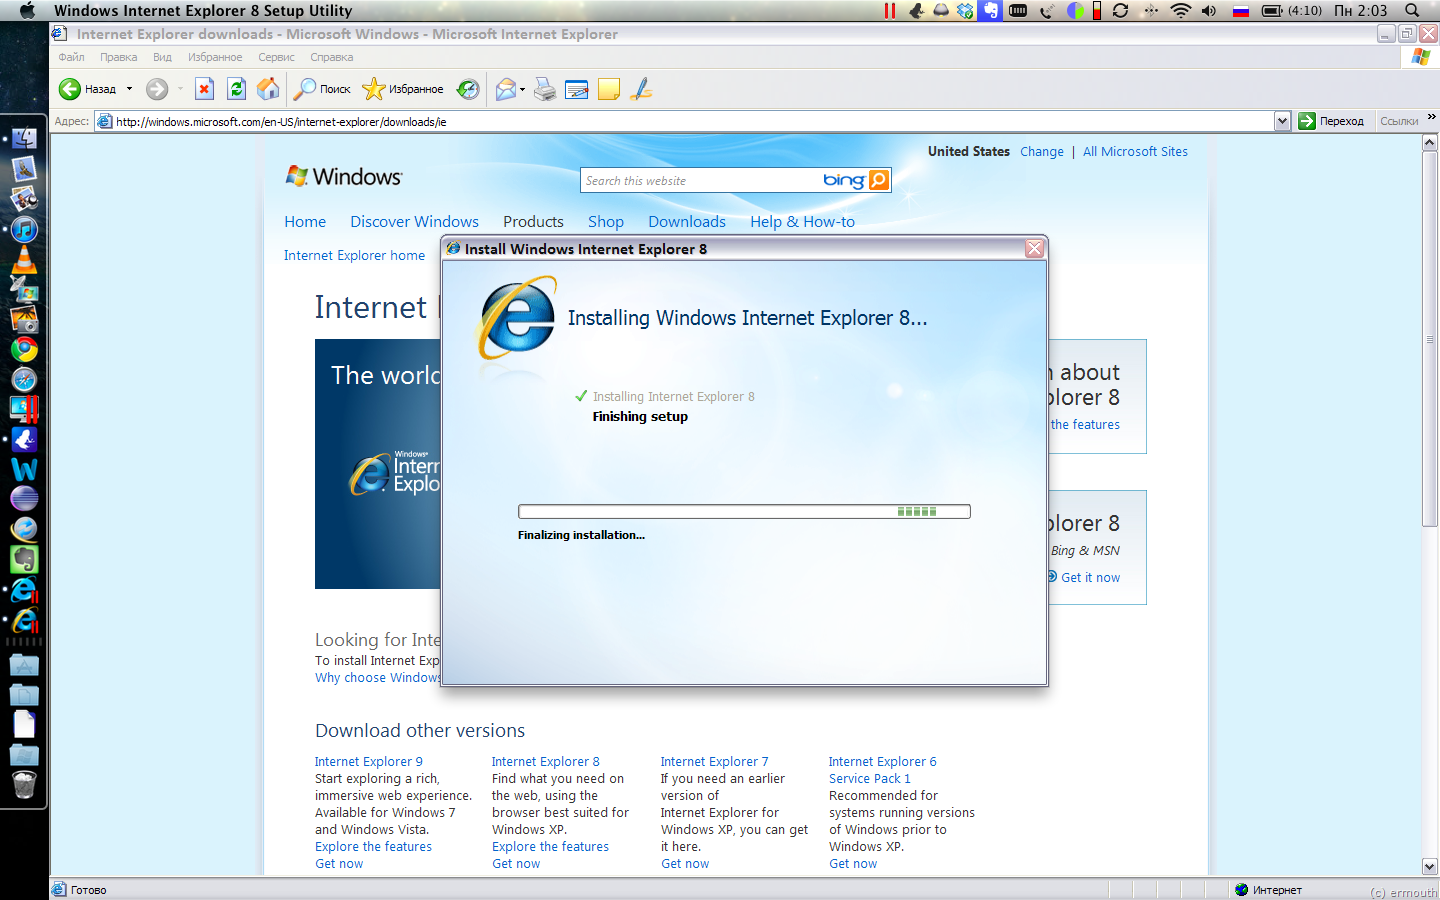
Task: Open the History clock icon
Action: 468,89
